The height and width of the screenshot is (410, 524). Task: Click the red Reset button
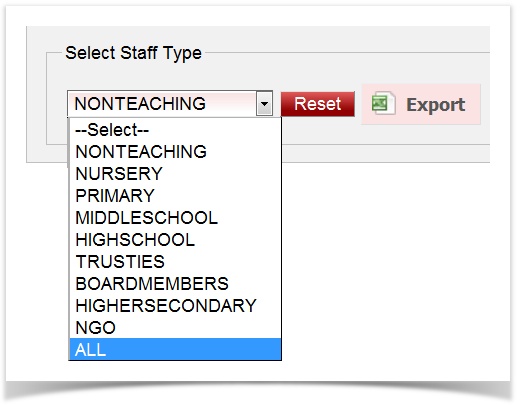point(317,104)
